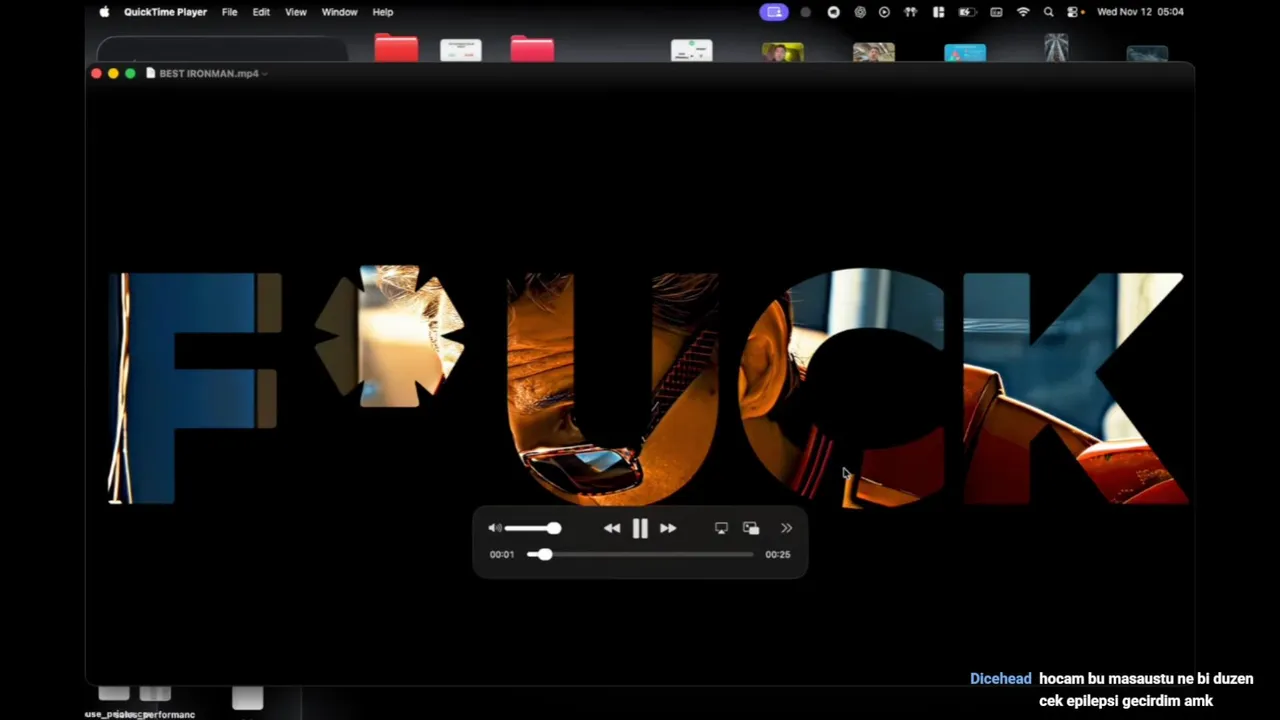This screenshot has height=720, width=1280.
Task: Open Spotlight search
Action: [1048, 12]
